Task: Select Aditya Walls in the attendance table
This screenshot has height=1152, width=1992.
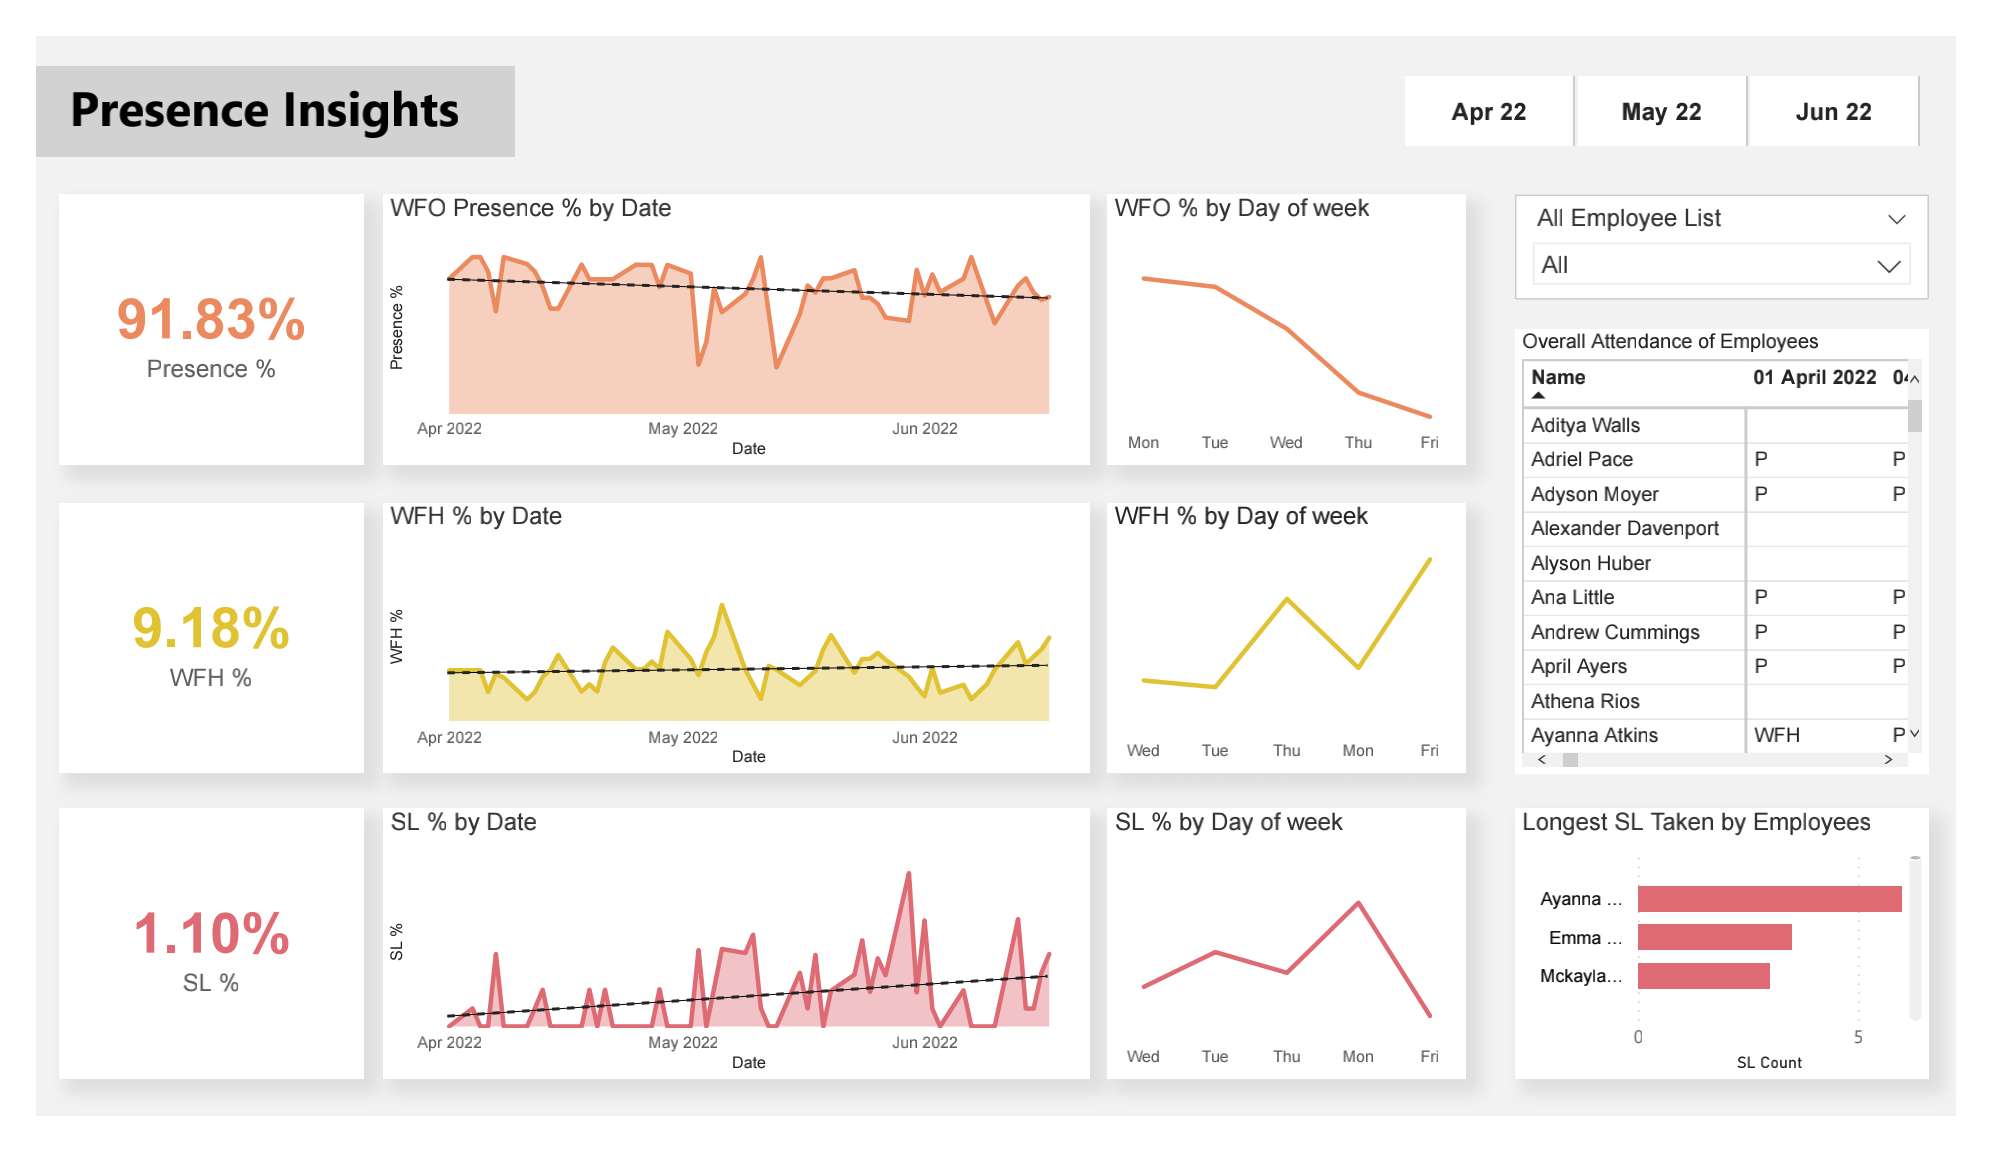Action: coord(1585,424)
